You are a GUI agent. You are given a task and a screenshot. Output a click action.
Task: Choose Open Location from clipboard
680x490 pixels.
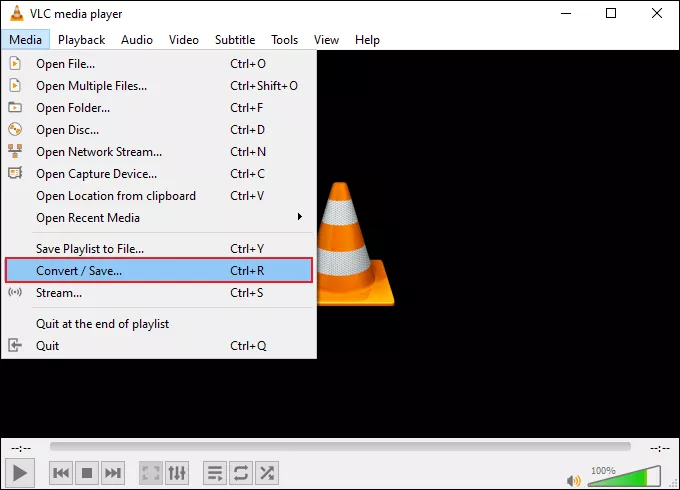coord(159,196)
